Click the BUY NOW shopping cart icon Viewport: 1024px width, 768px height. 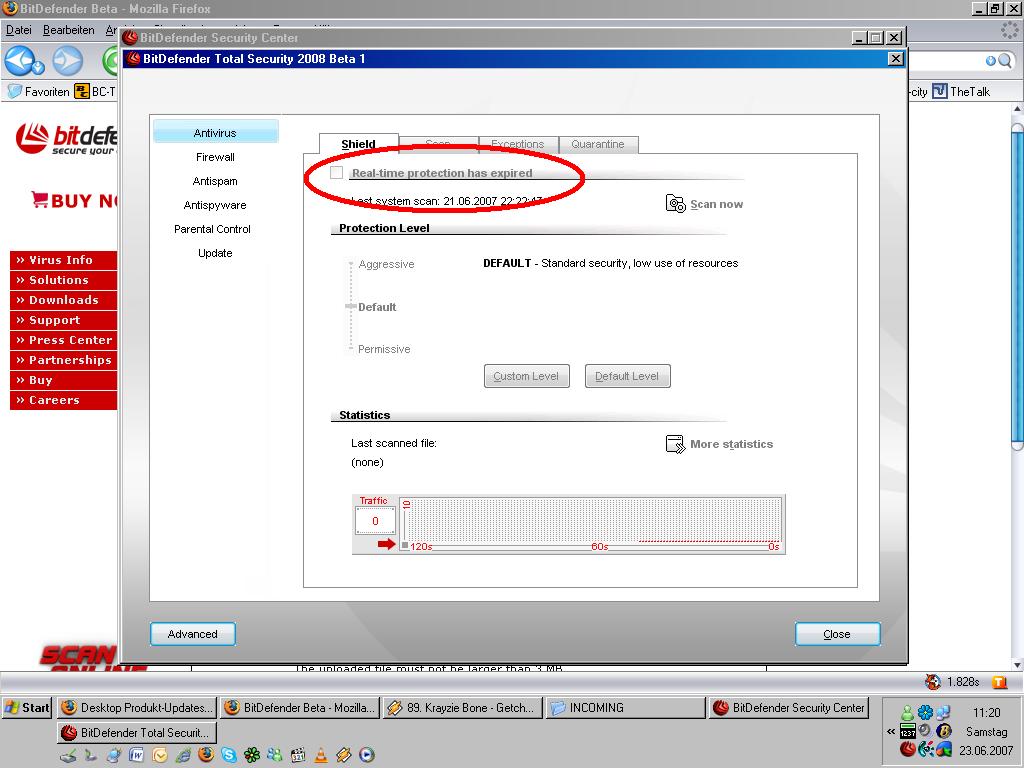click(39, 200)
